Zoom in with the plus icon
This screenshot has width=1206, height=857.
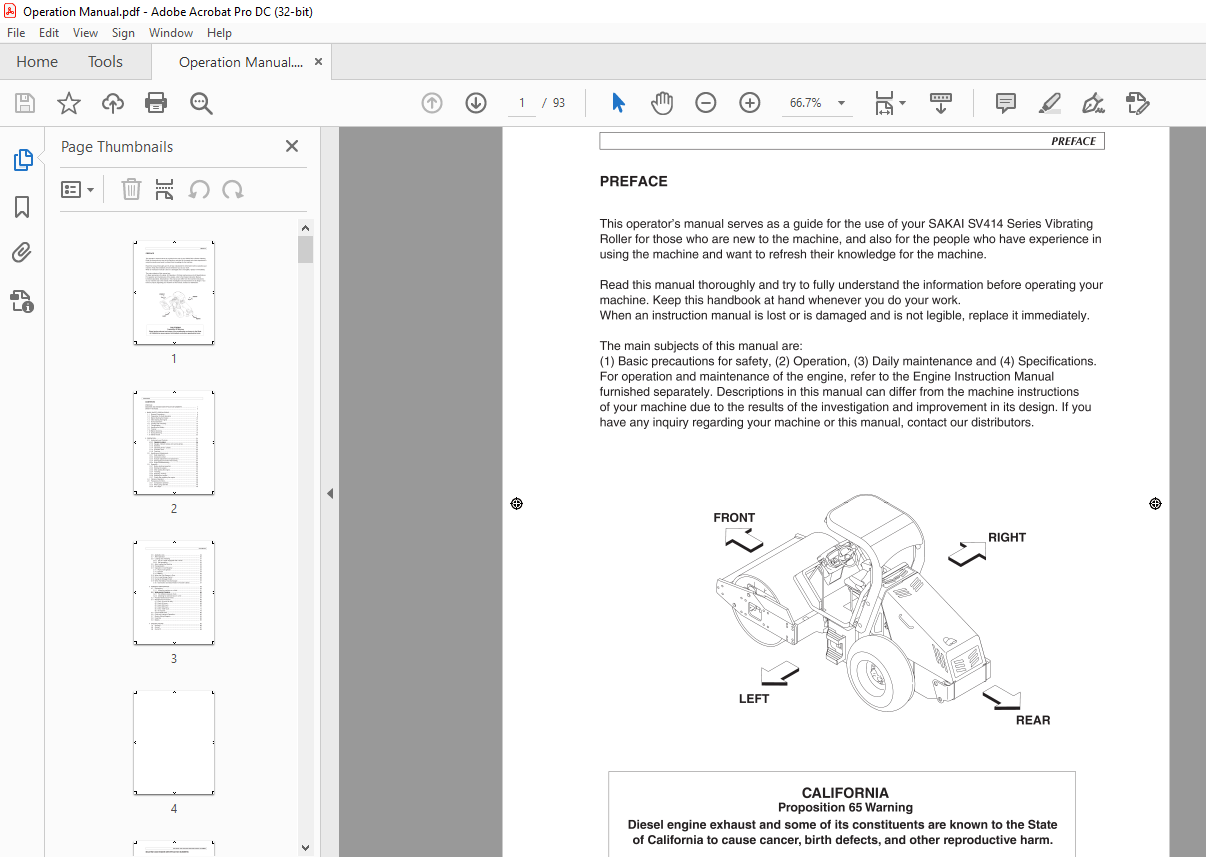pyautogui.click(x=750, y=103)
